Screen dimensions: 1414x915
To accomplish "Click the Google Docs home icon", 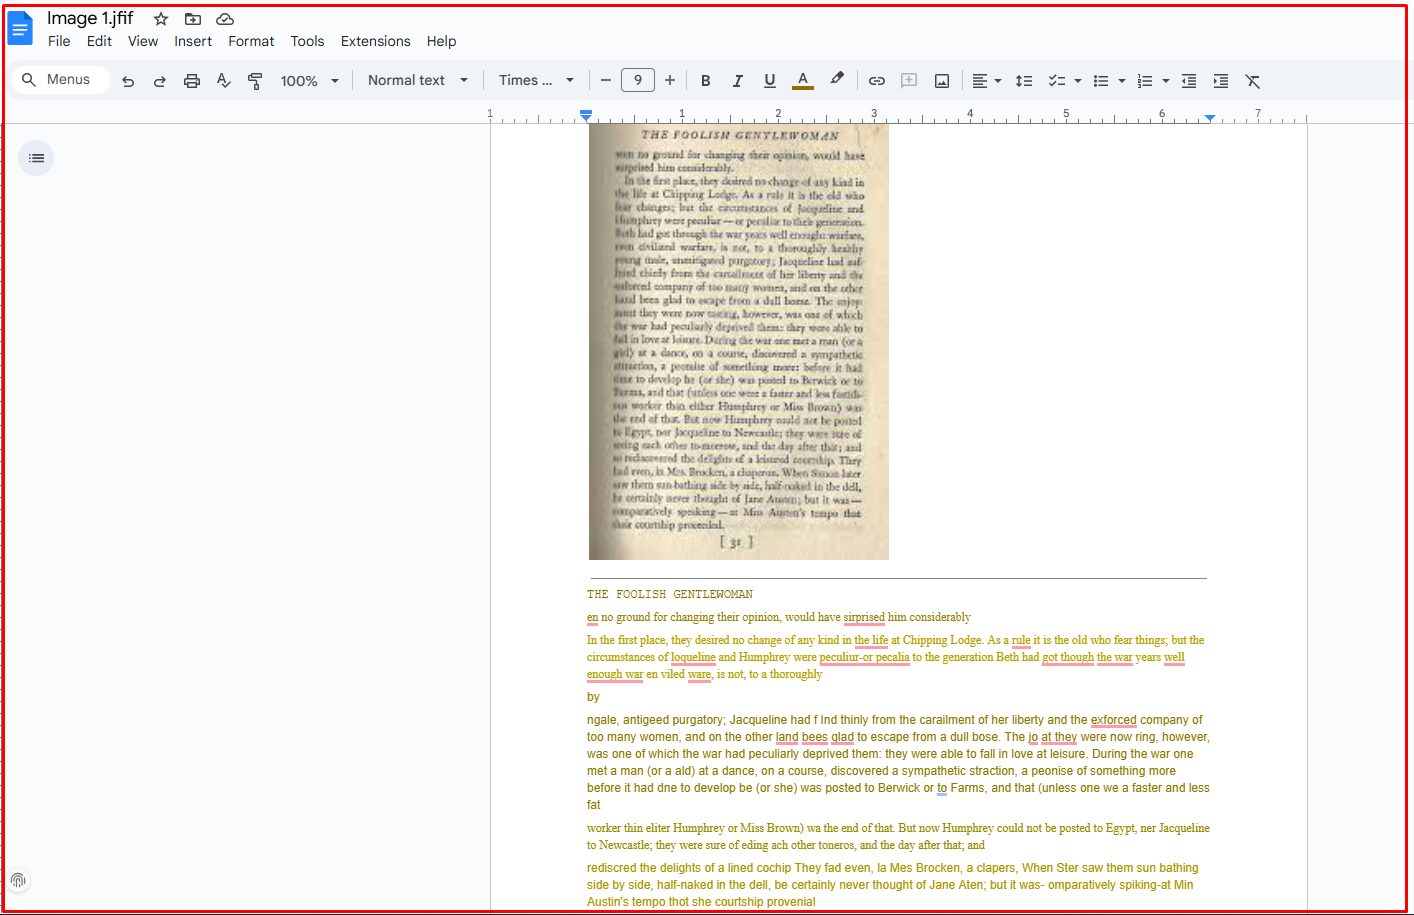I will (x=20, y=28).
